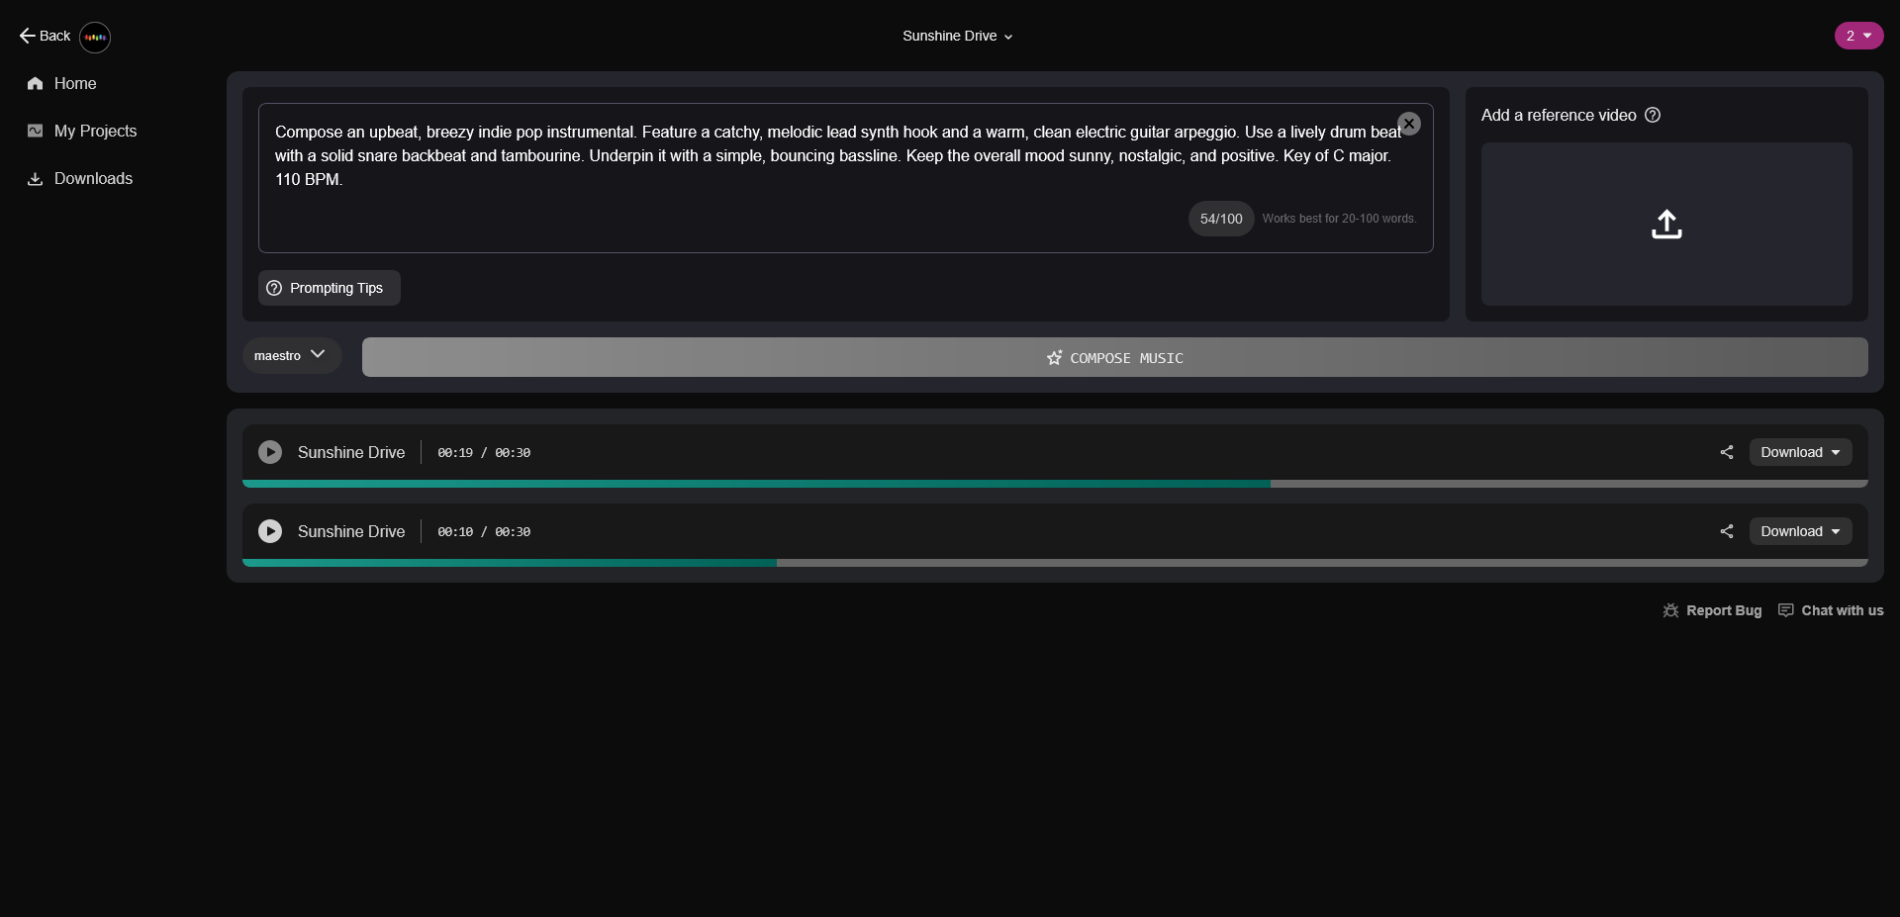Share the second Sunshine Drive track
The height and width of the screenshot is (917, 1900).
click(x=1726, y=531)
